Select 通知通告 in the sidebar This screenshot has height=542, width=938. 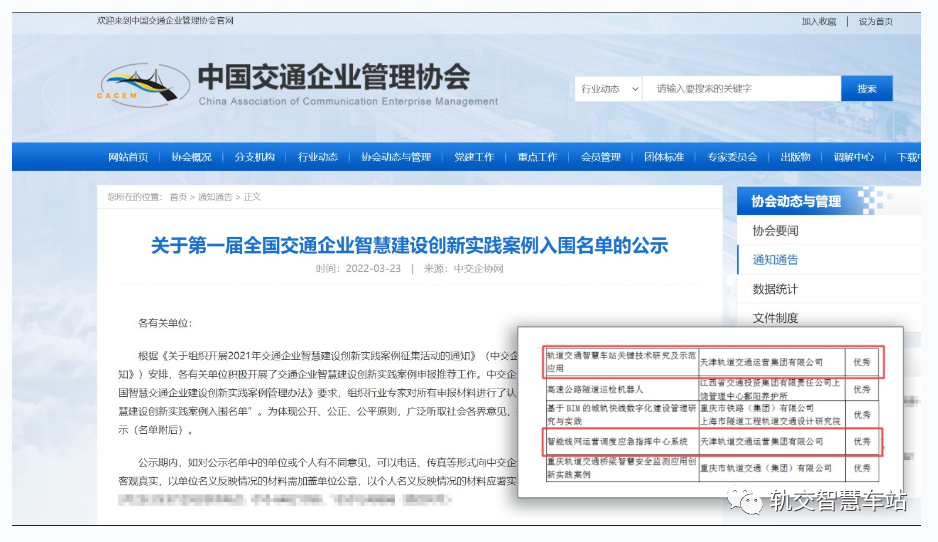pos(775,260)
